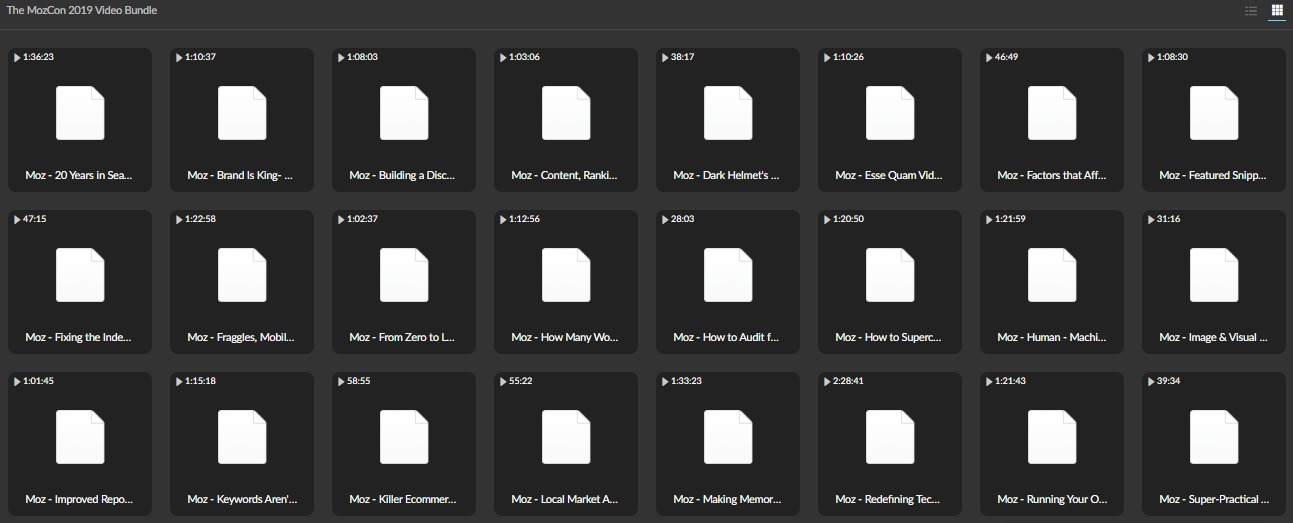Open file icon for Moz - Redefining Tec...
1293x523 pixels.
pos(890,437)
